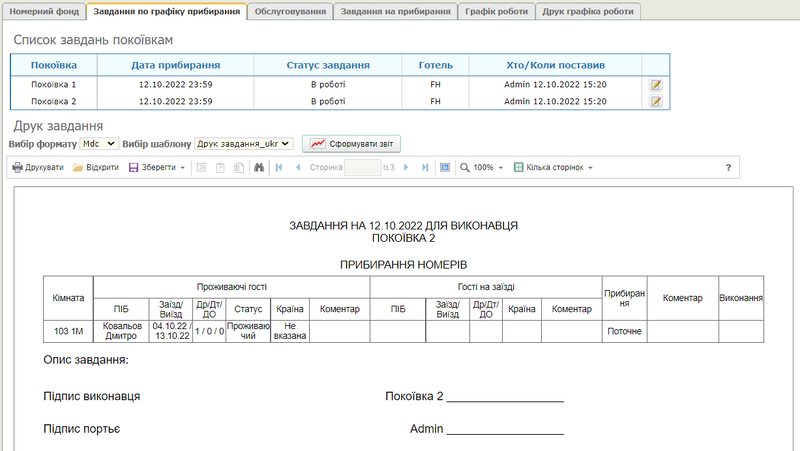Open a report file via Відкрити
Viewport: 800px width, 451px height.
point(96,168)
